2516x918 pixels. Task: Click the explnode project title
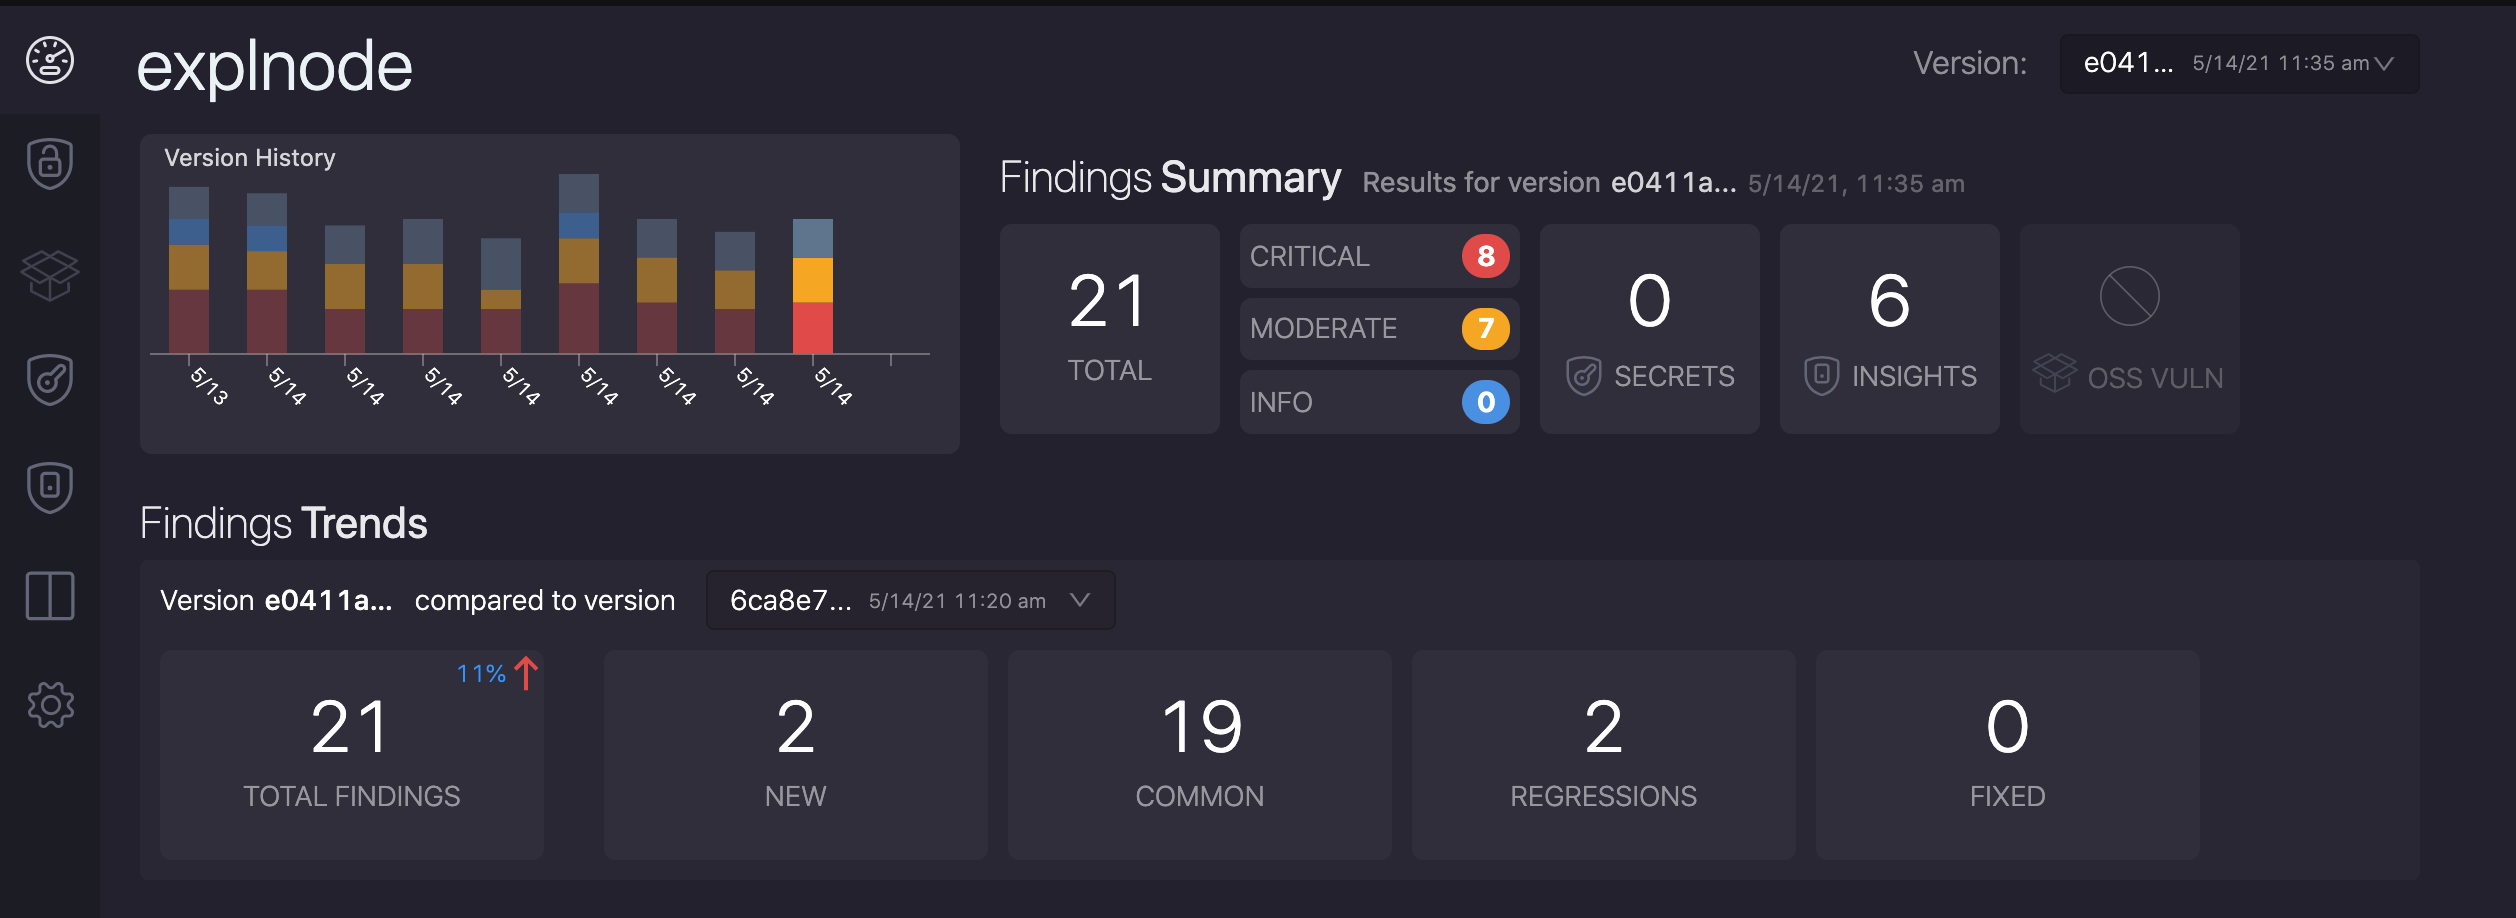(274, 67)
